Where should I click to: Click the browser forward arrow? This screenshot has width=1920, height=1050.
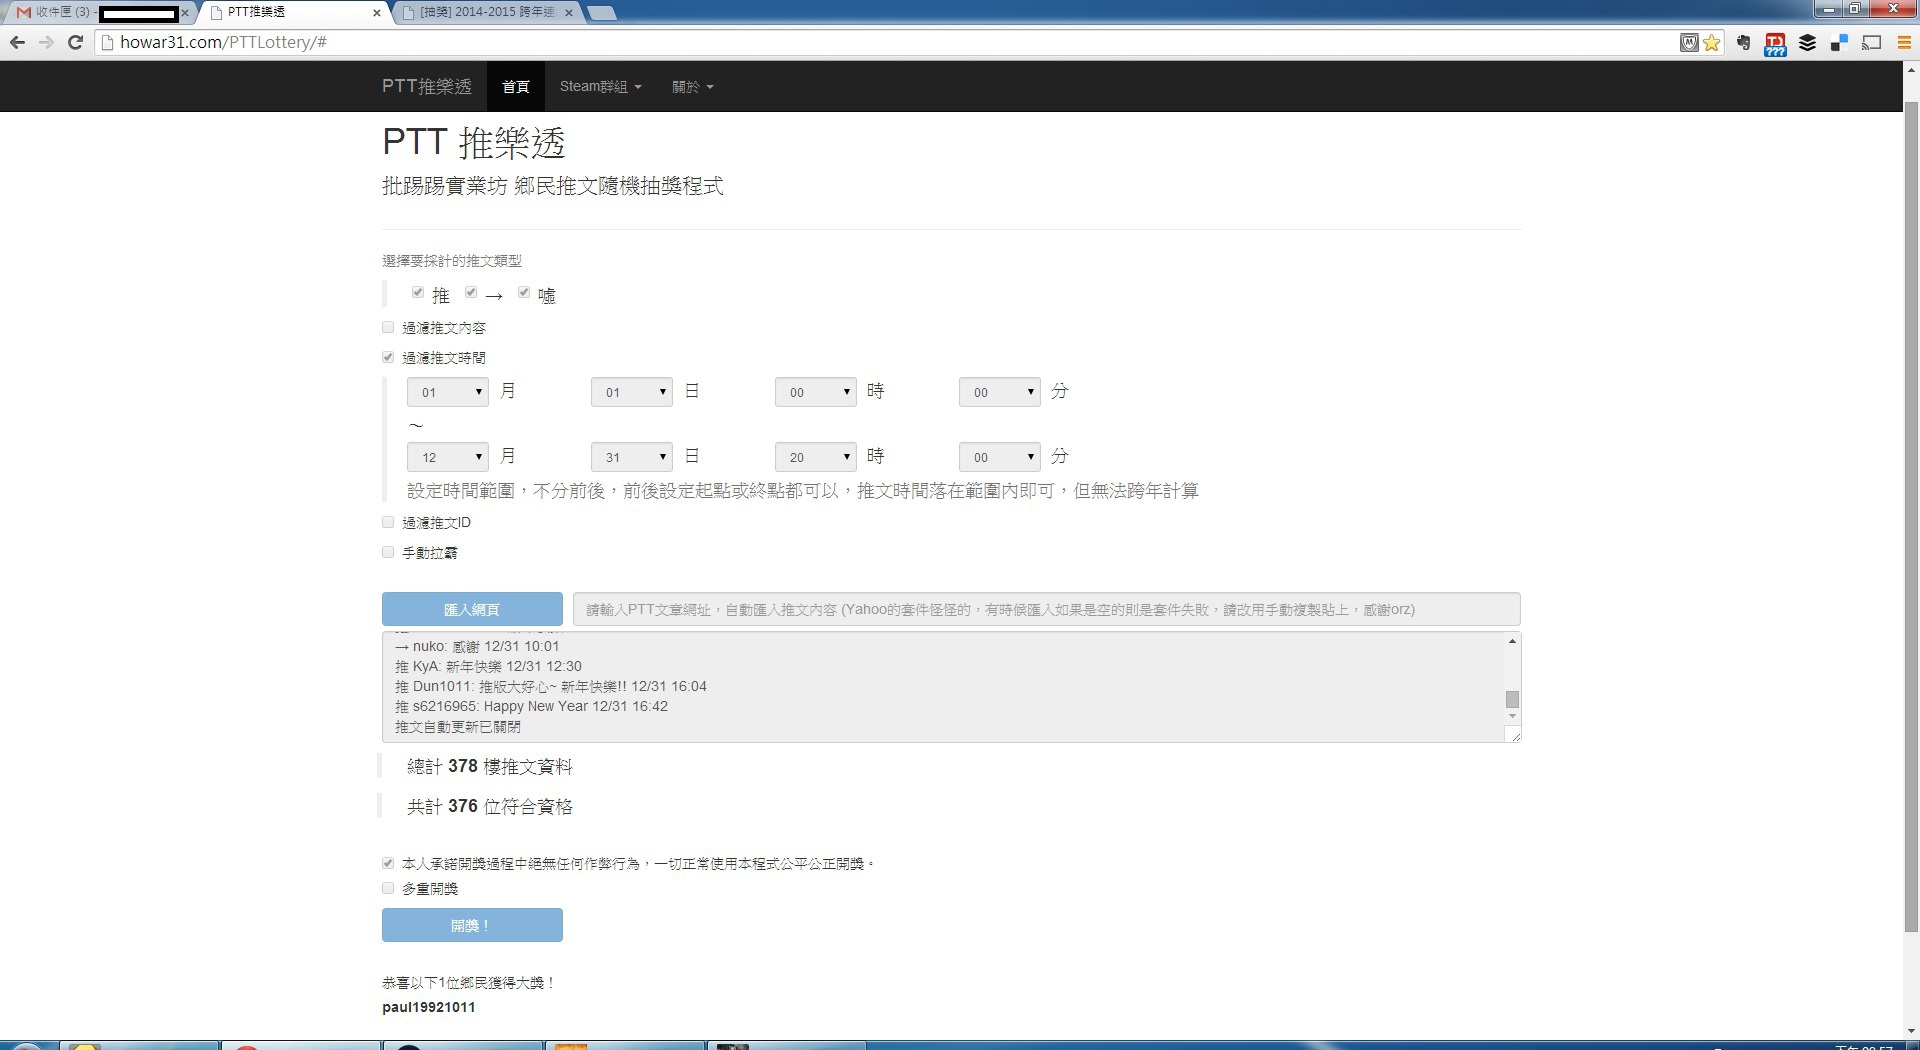[x=46, y=42]
